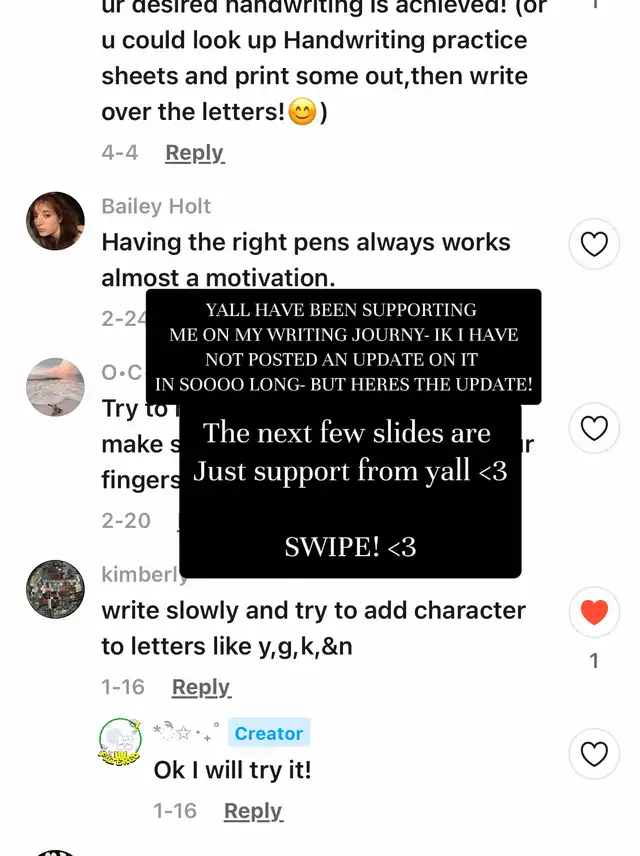This screenshot has width=640, height=856.
Task: Like Bailey Holt's comment with heart icon
Action: [x=594, y=244]
